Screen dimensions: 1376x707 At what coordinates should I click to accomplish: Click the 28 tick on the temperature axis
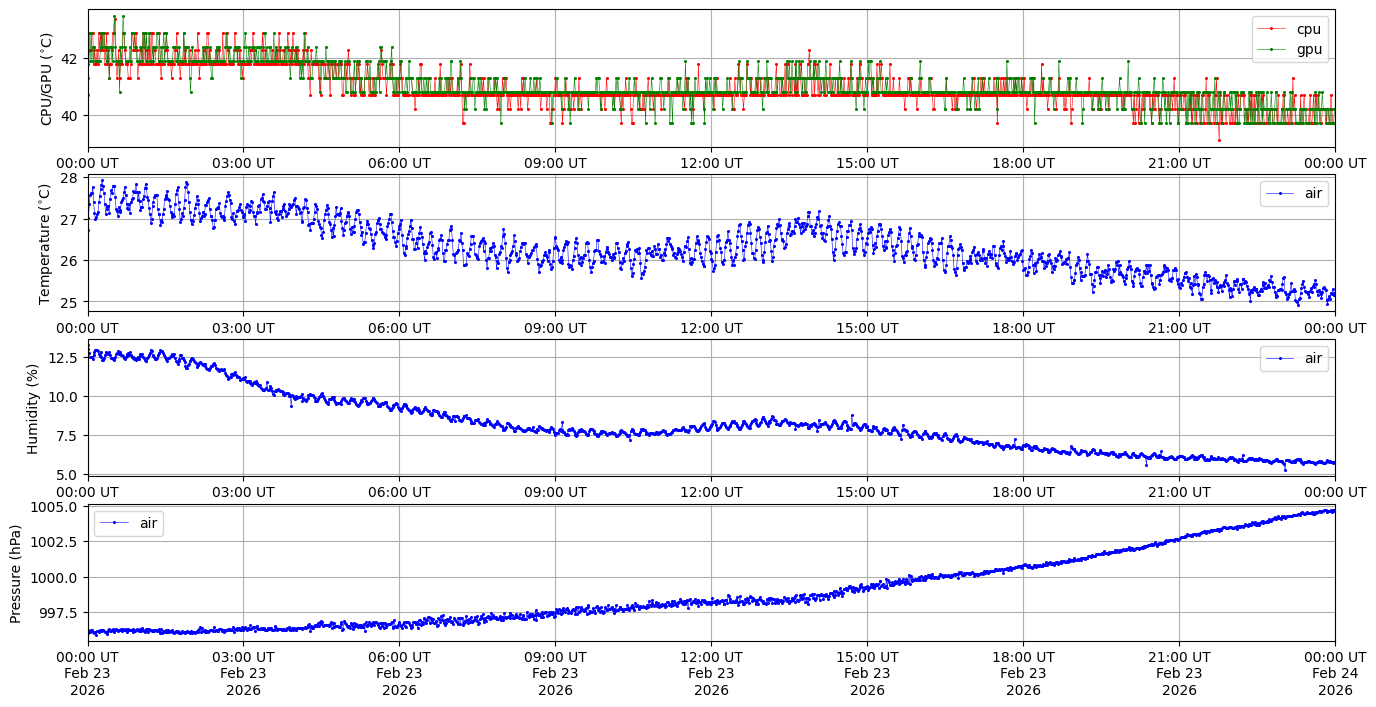point(69,179)
